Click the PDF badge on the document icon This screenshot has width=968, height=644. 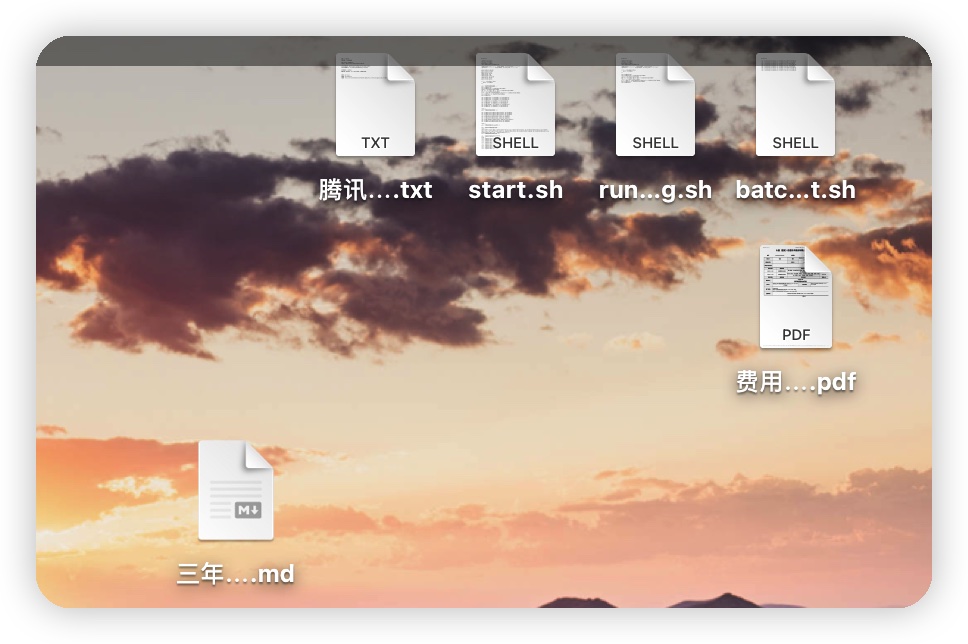[x=795, y=335]
